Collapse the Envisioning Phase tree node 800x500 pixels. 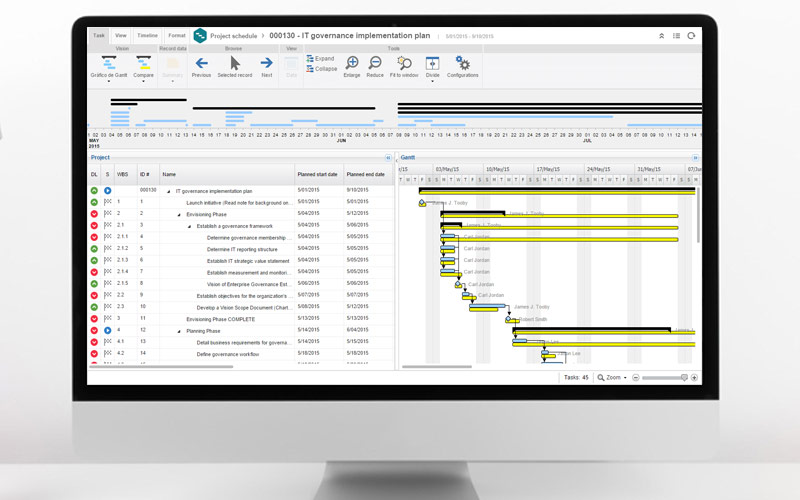pos(180,214)
